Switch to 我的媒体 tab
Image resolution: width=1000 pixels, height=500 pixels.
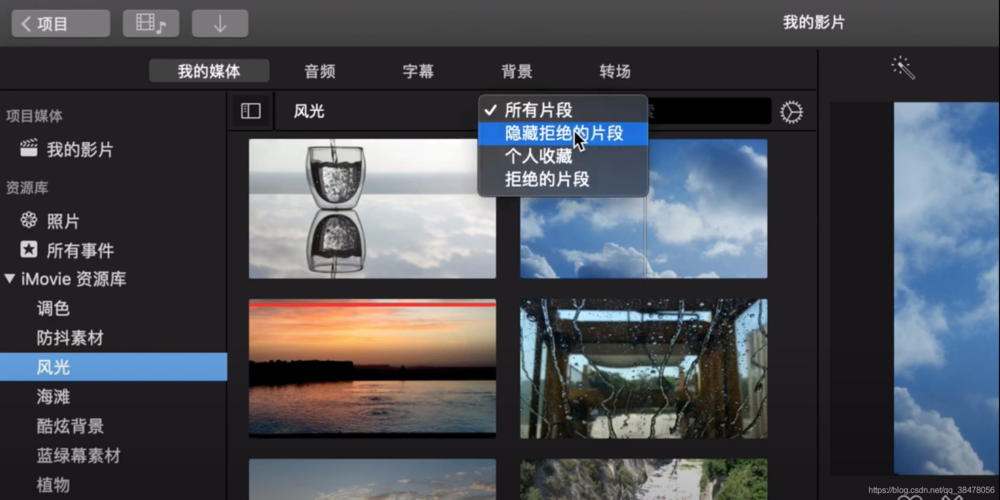tap(209, 71)
